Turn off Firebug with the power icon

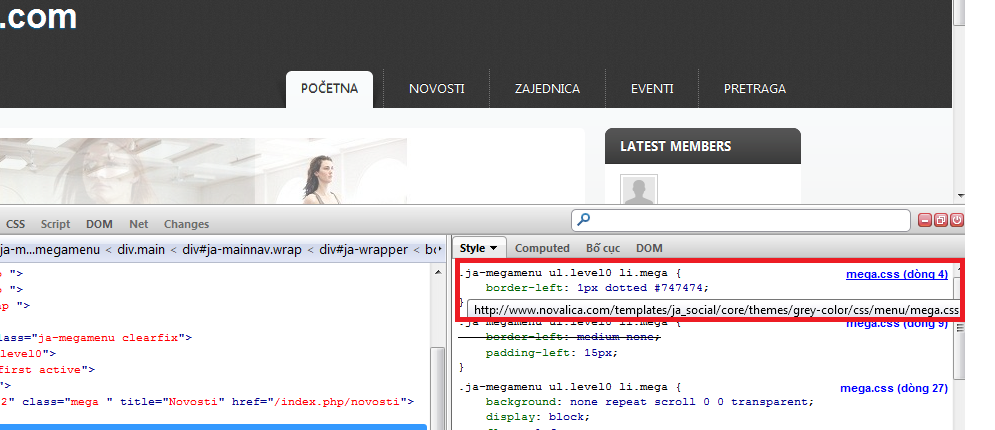tap(956, 220)
